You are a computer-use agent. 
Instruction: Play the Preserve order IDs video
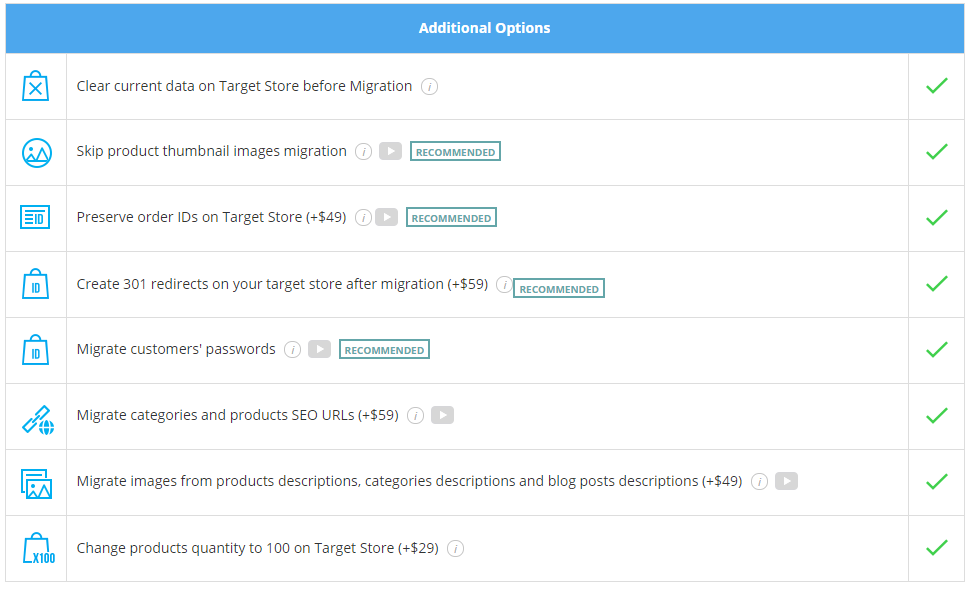pos(387,217)
